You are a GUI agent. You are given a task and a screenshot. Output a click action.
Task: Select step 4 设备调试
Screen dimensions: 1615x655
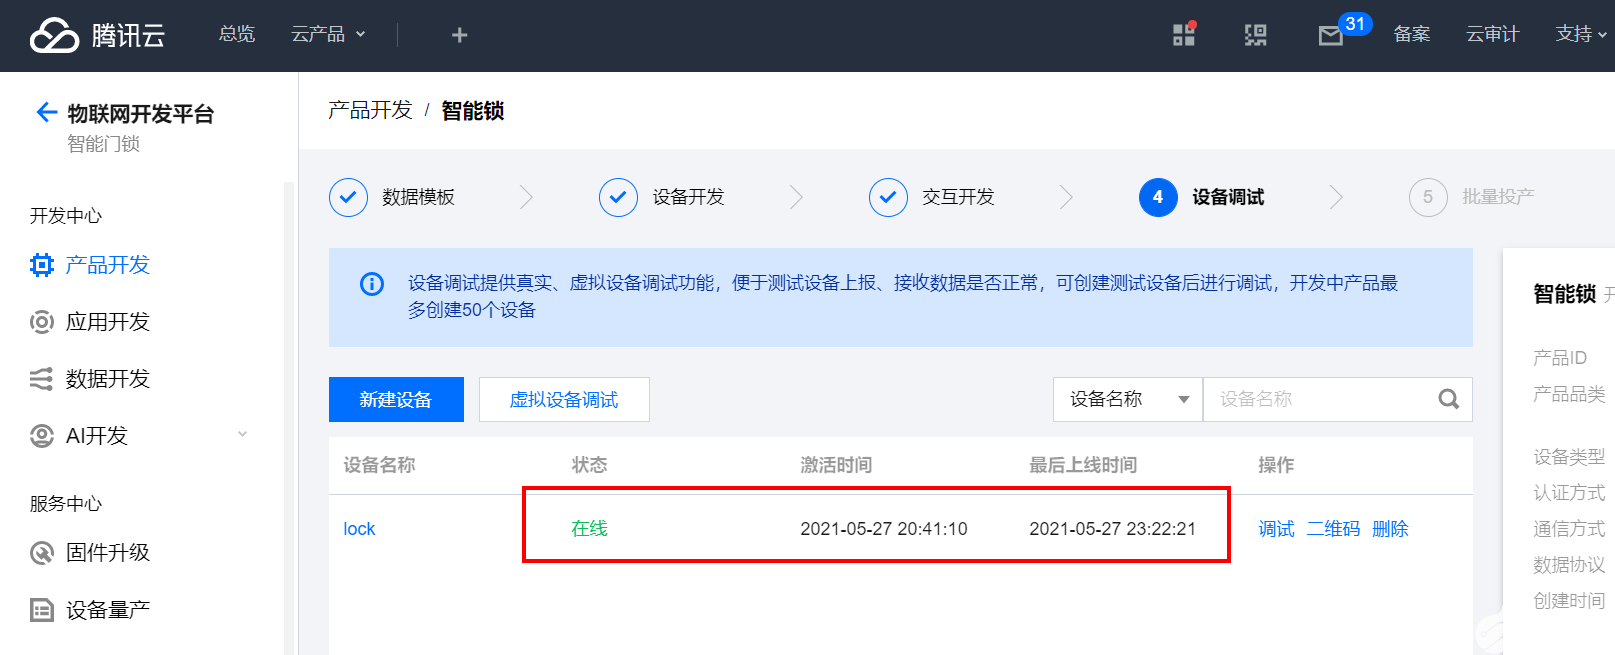tap(1201, 197)
